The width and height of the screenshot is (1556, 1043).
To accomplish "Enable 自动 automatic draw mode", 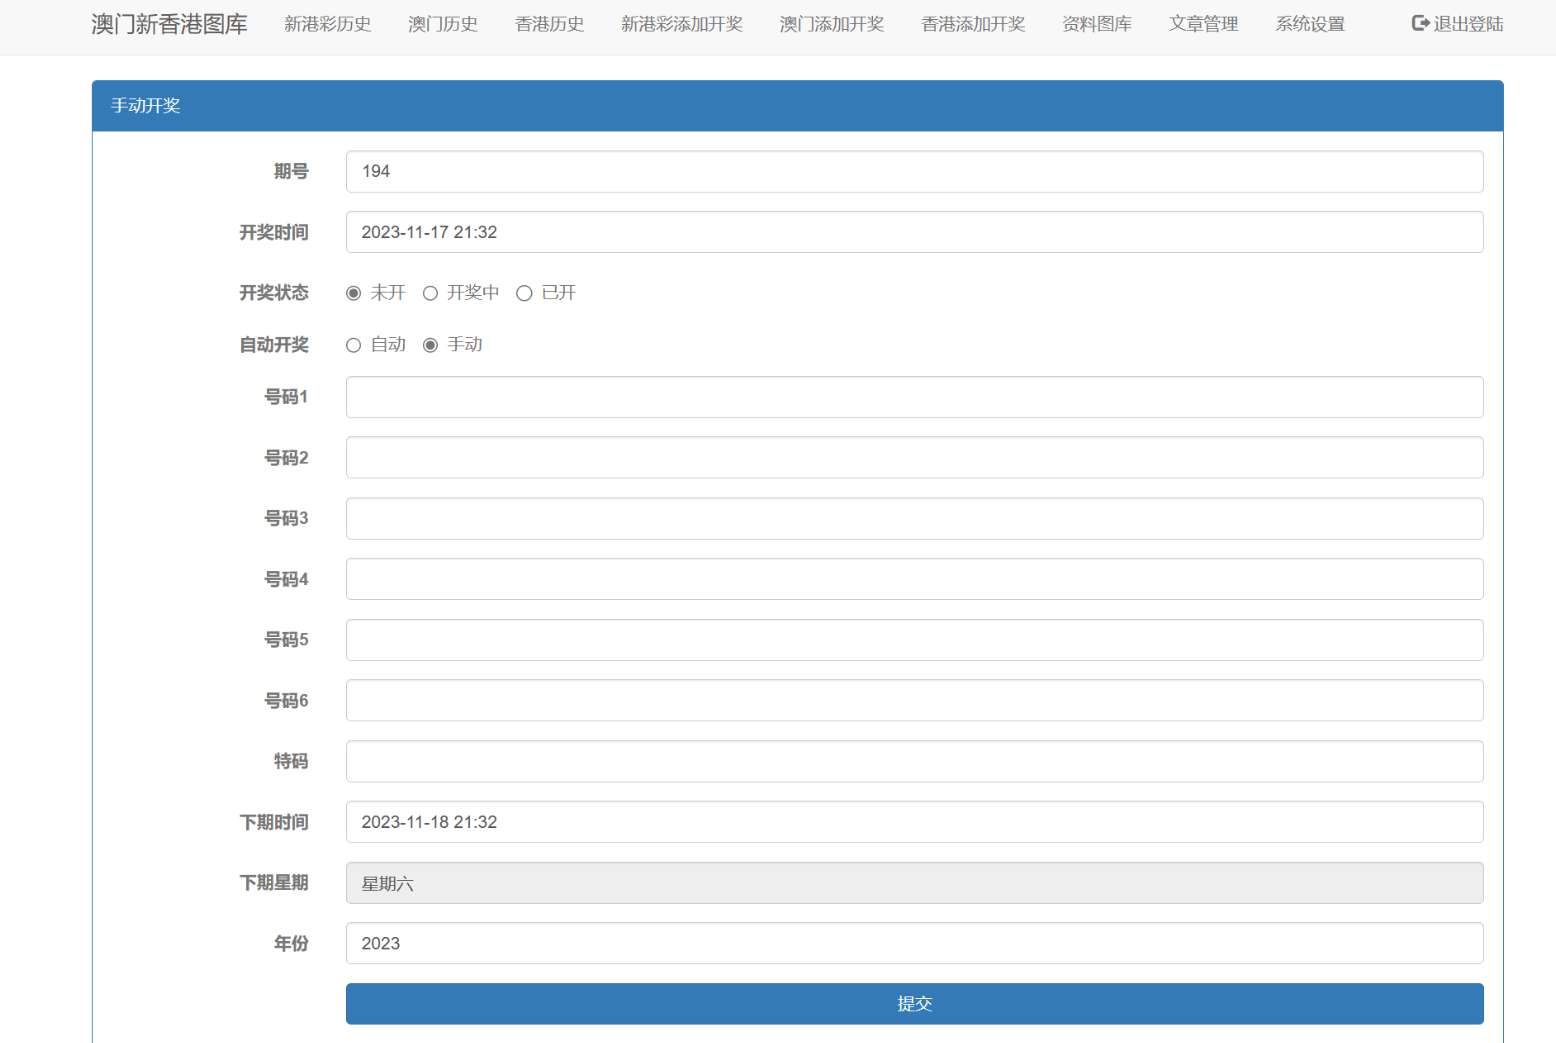I will (x=354, y=345).
